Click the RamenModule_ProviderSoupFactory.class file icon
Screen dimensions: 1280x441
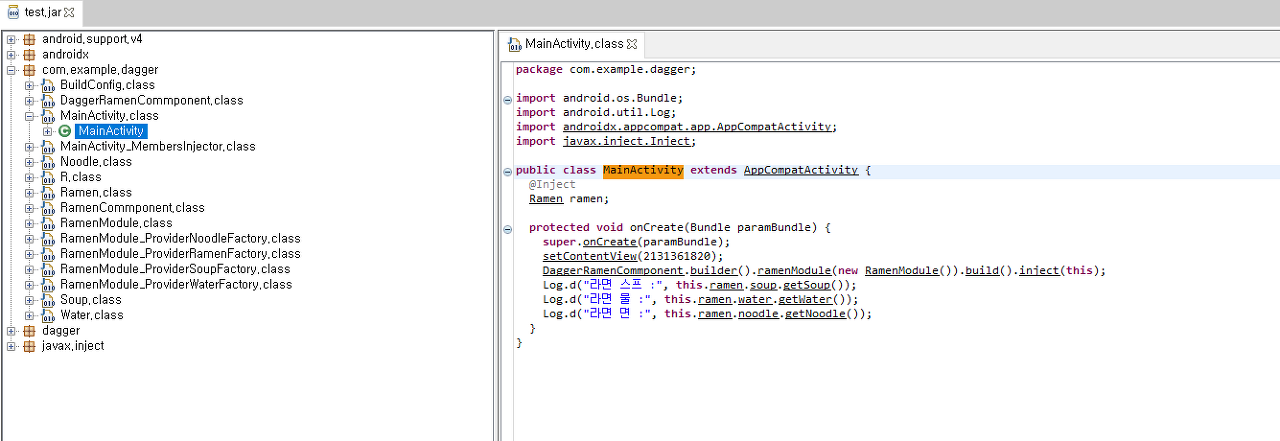pos(48,269)
